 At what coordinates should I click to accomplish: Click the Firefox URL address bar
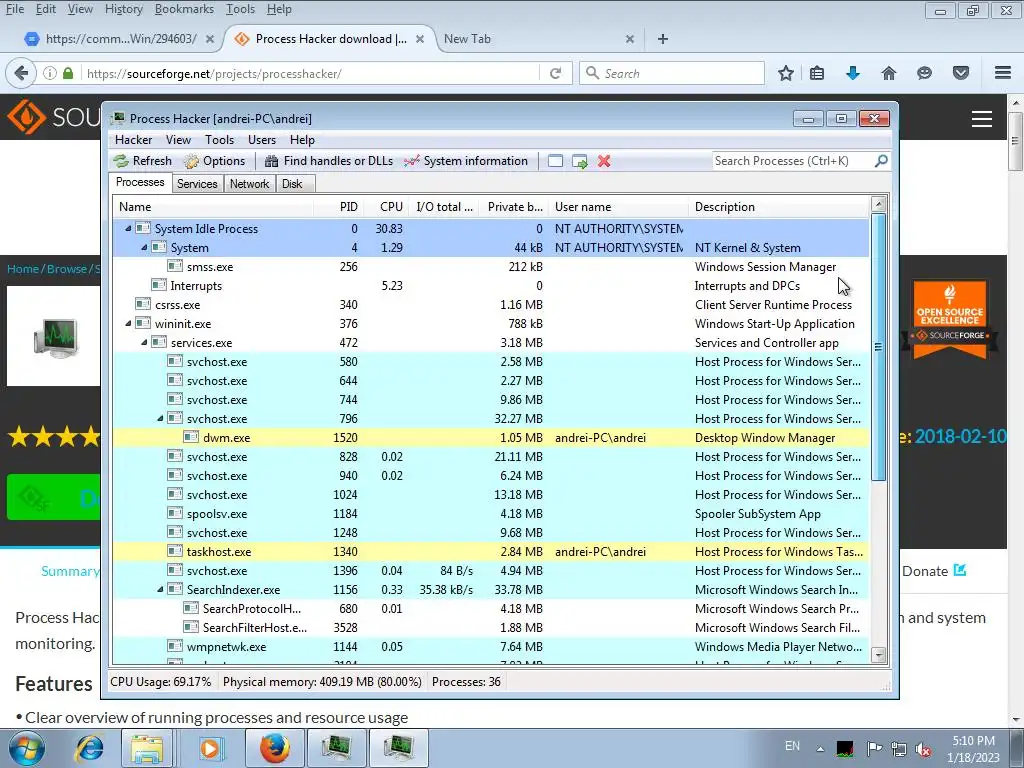tap(310, 73)
